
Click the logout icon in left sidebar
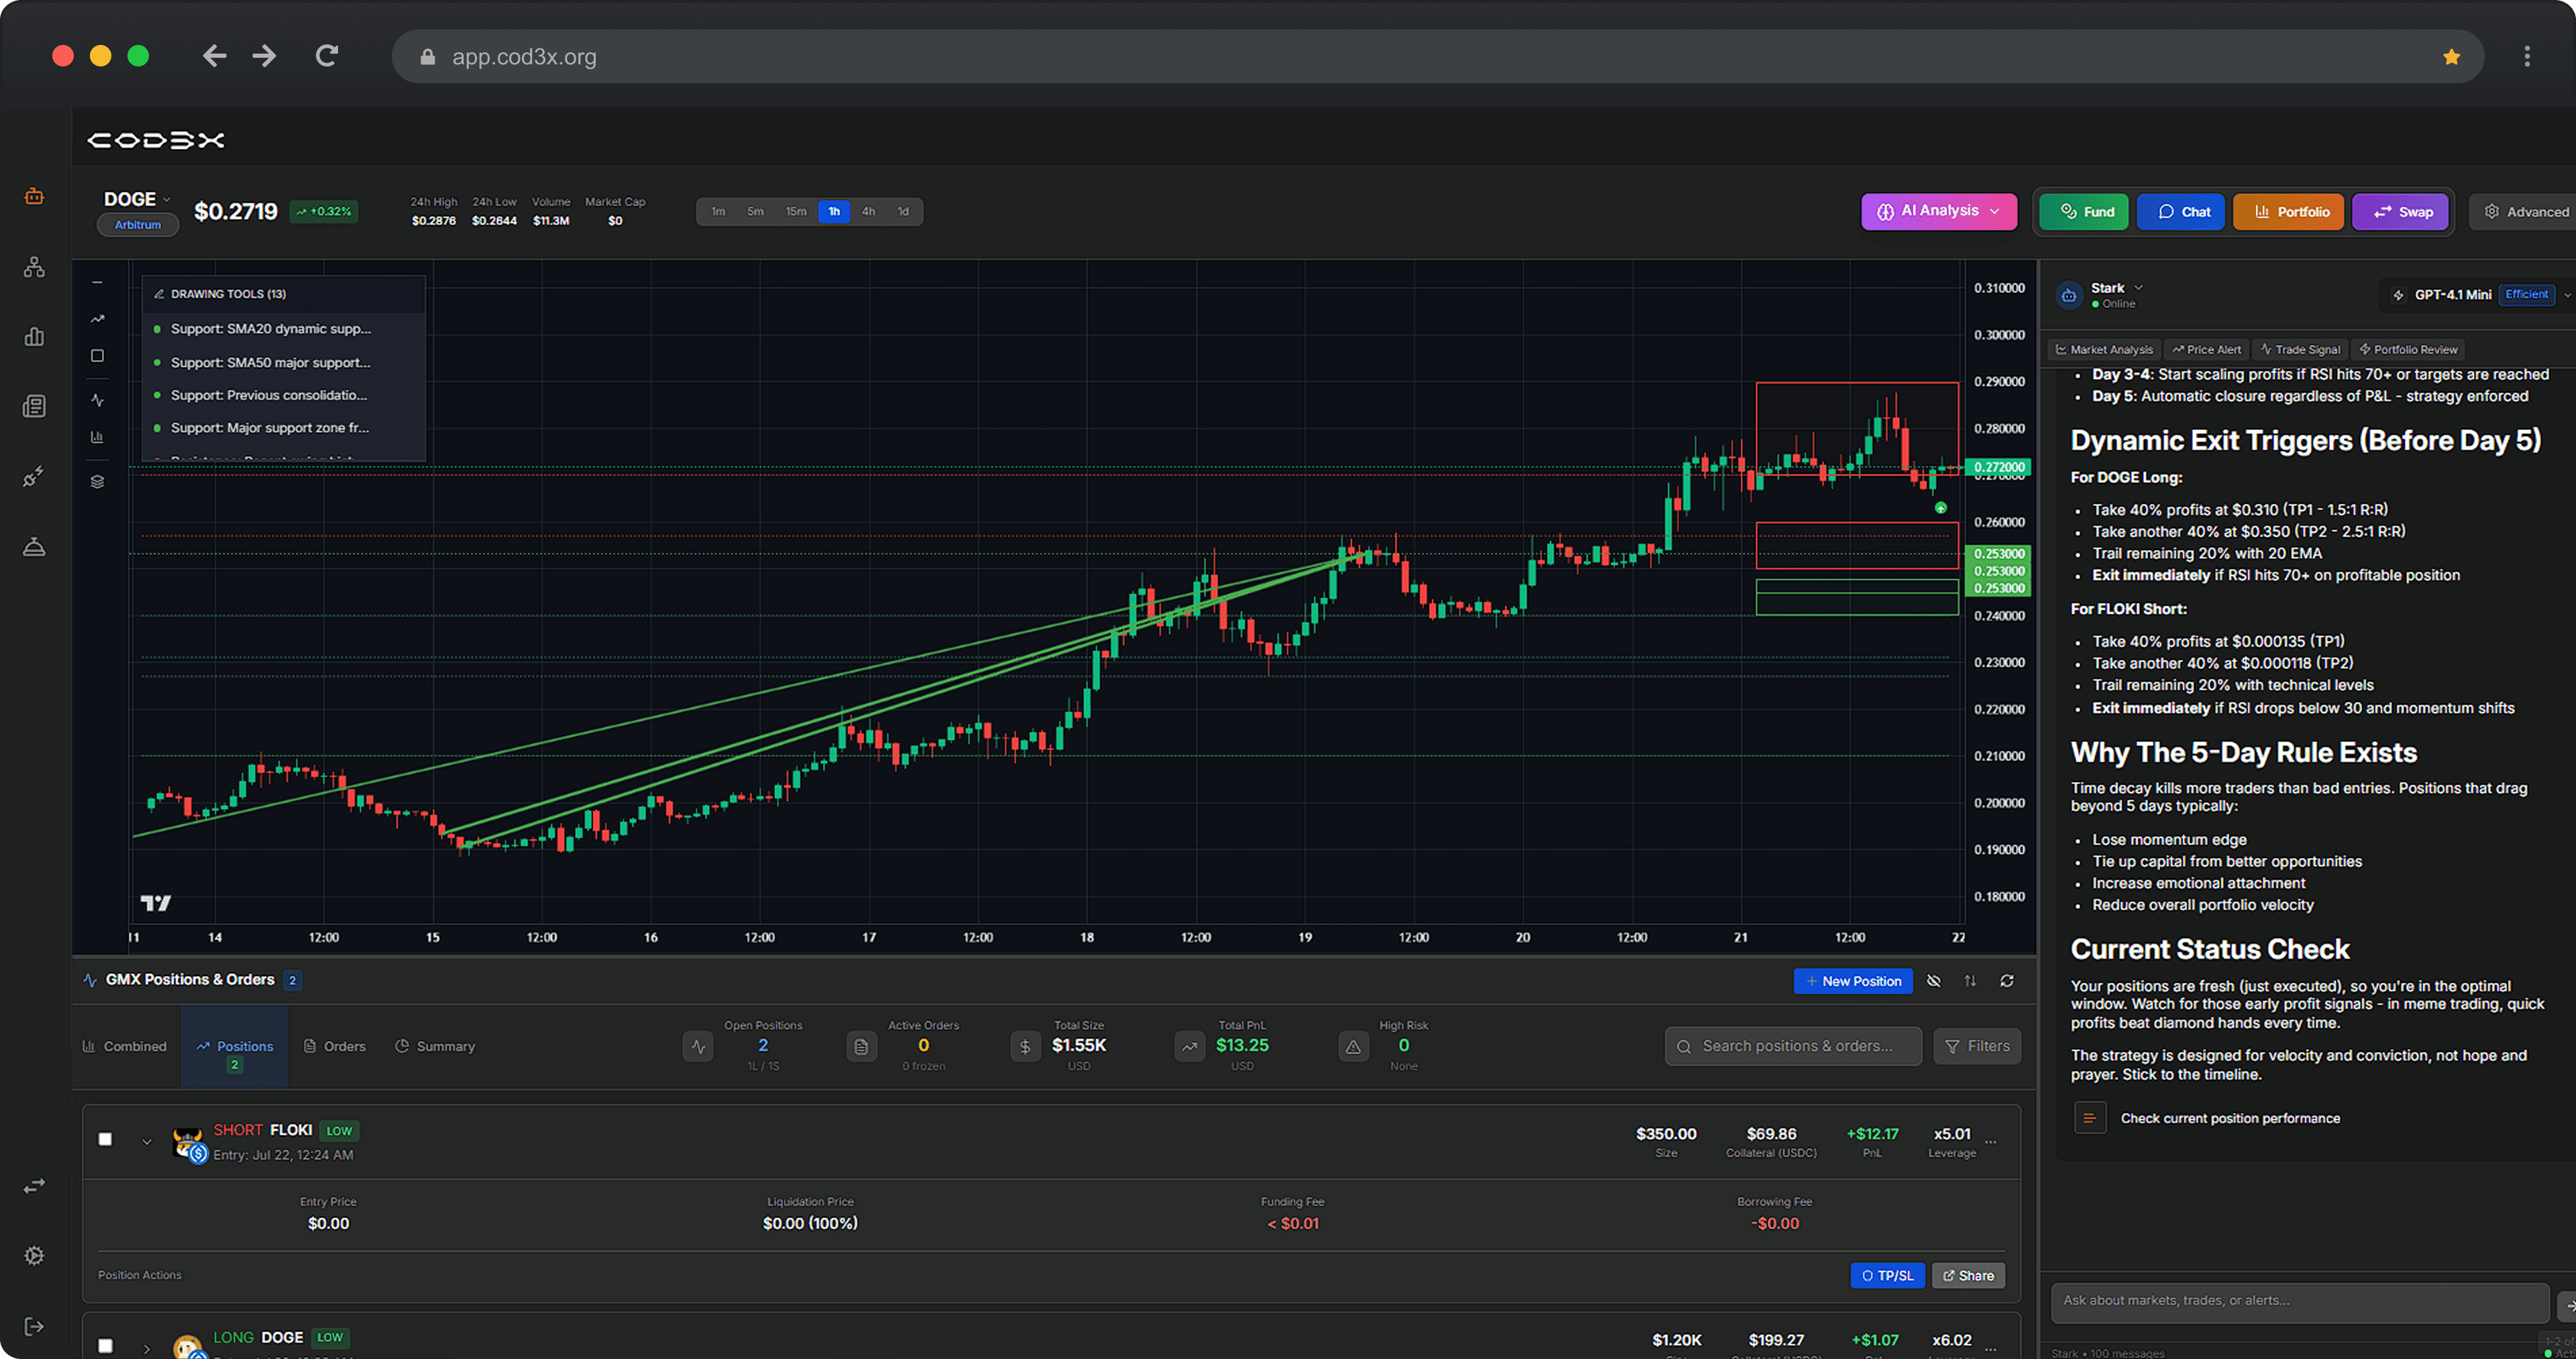click(34, 1326)
